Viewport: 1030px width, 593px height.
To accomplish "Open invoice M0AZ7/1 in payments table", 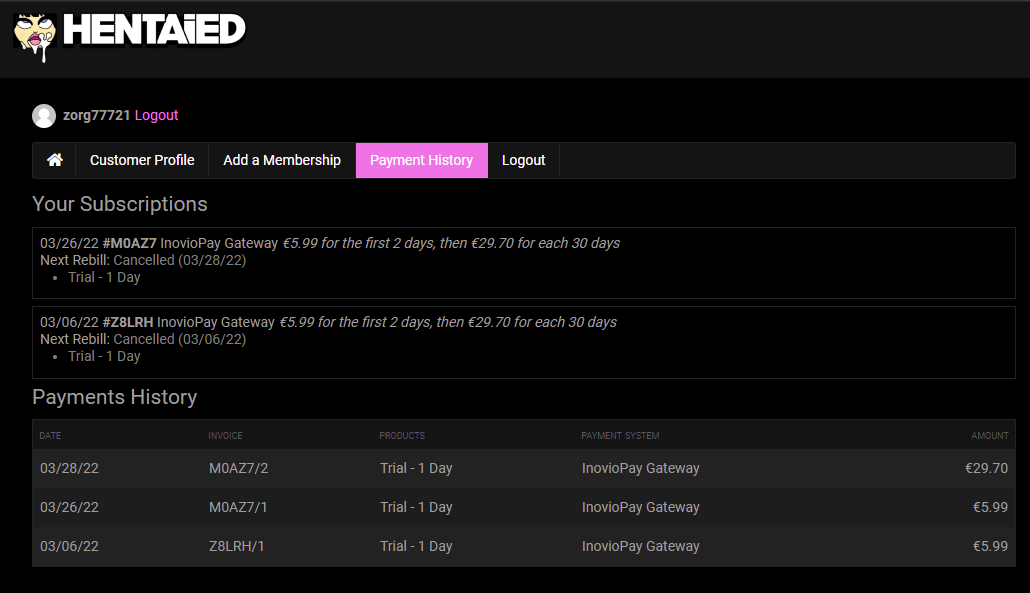I will (x=238, y=507).
